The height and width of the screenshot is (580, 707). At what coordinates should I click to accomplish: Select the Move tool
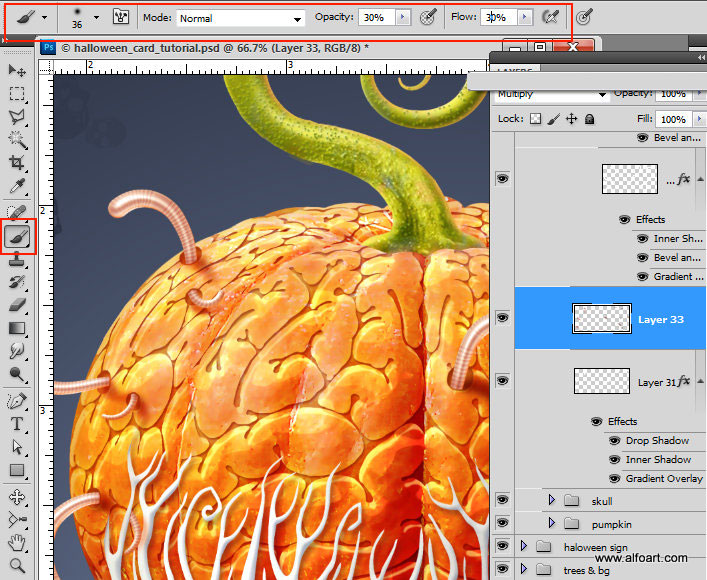[x=17, y=70]
